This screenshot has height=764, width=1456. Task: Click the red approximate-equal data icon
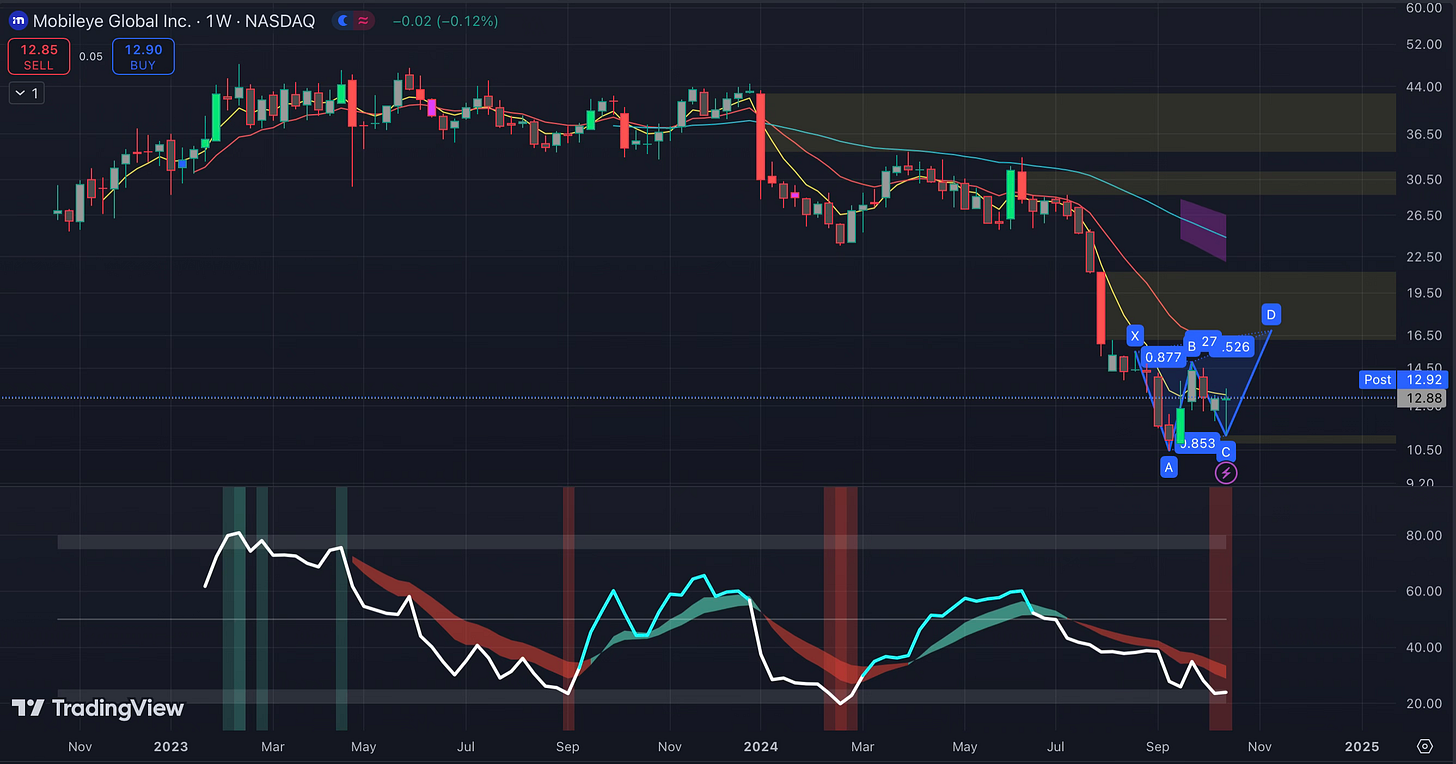pyautogui.click(x=364, y=20)
